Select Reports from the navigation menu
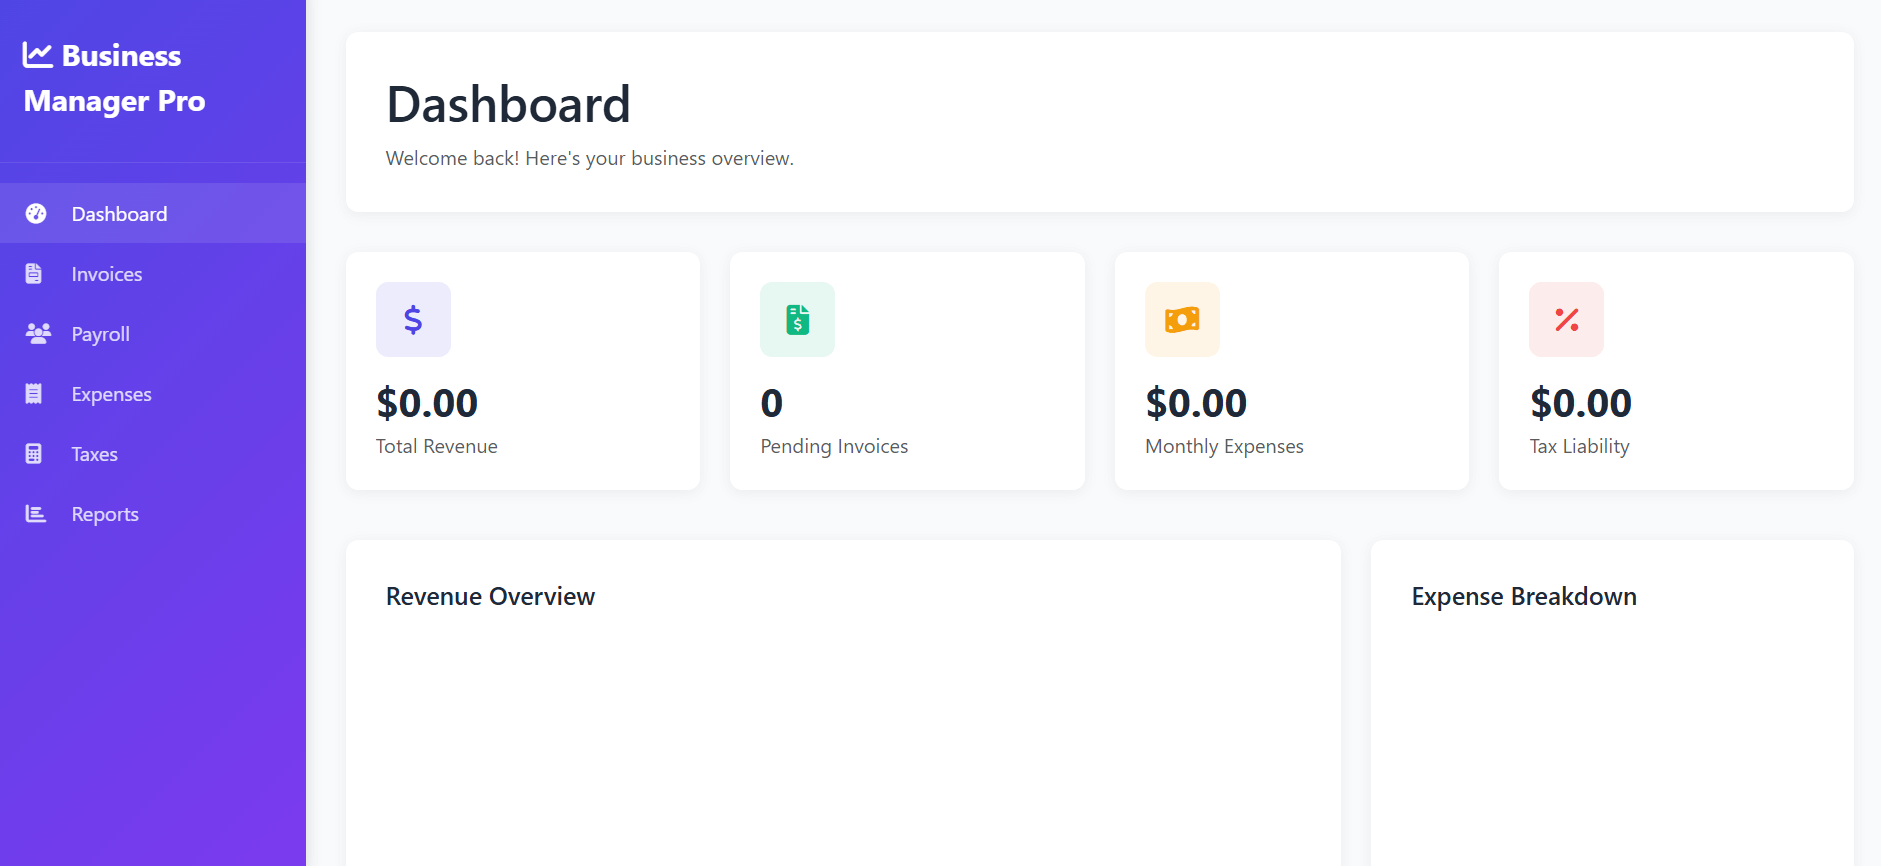Screen dimensions: 1881x866 (105, 514)
